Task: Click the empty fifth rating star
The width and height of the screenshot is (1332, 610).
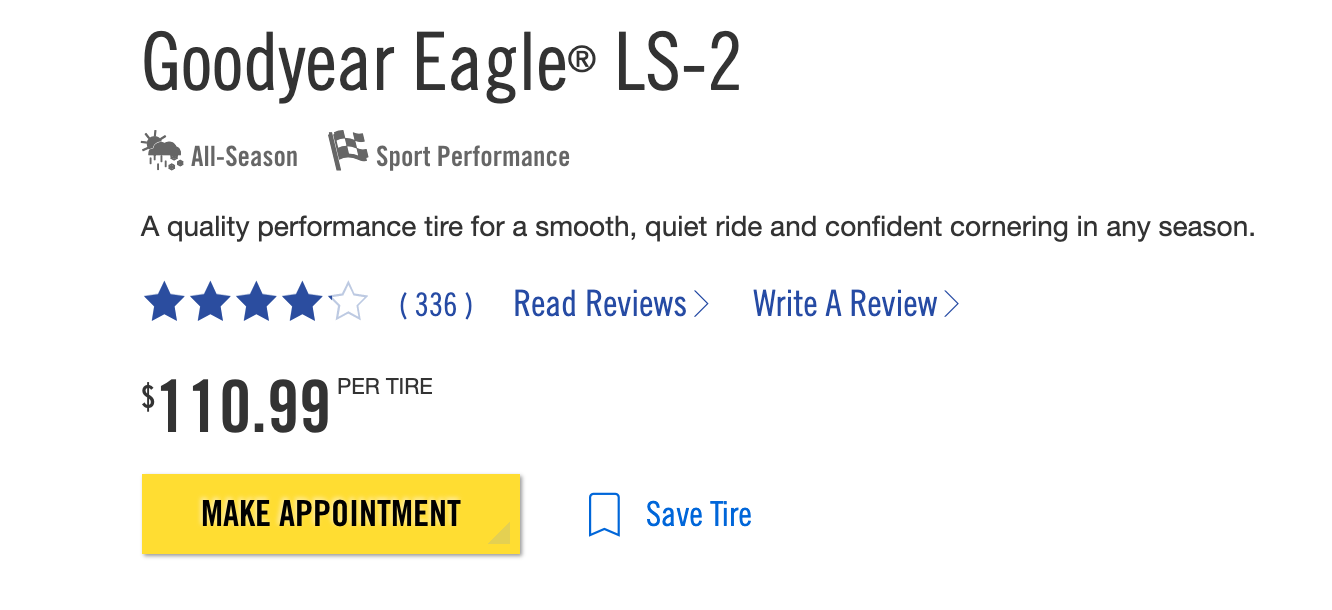Action: tap(348, 302)
